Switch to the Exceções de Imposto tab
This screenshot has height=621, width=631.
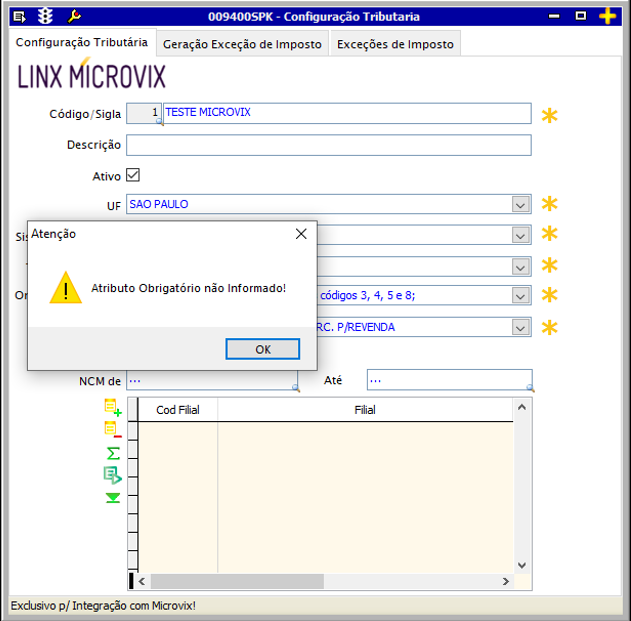(x=395, y=44)
